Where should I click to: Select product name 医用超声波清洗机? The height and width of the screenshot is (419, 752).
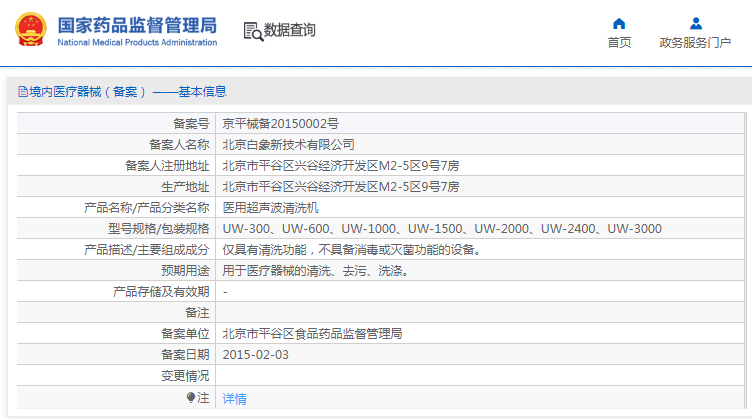pos(270,208)
